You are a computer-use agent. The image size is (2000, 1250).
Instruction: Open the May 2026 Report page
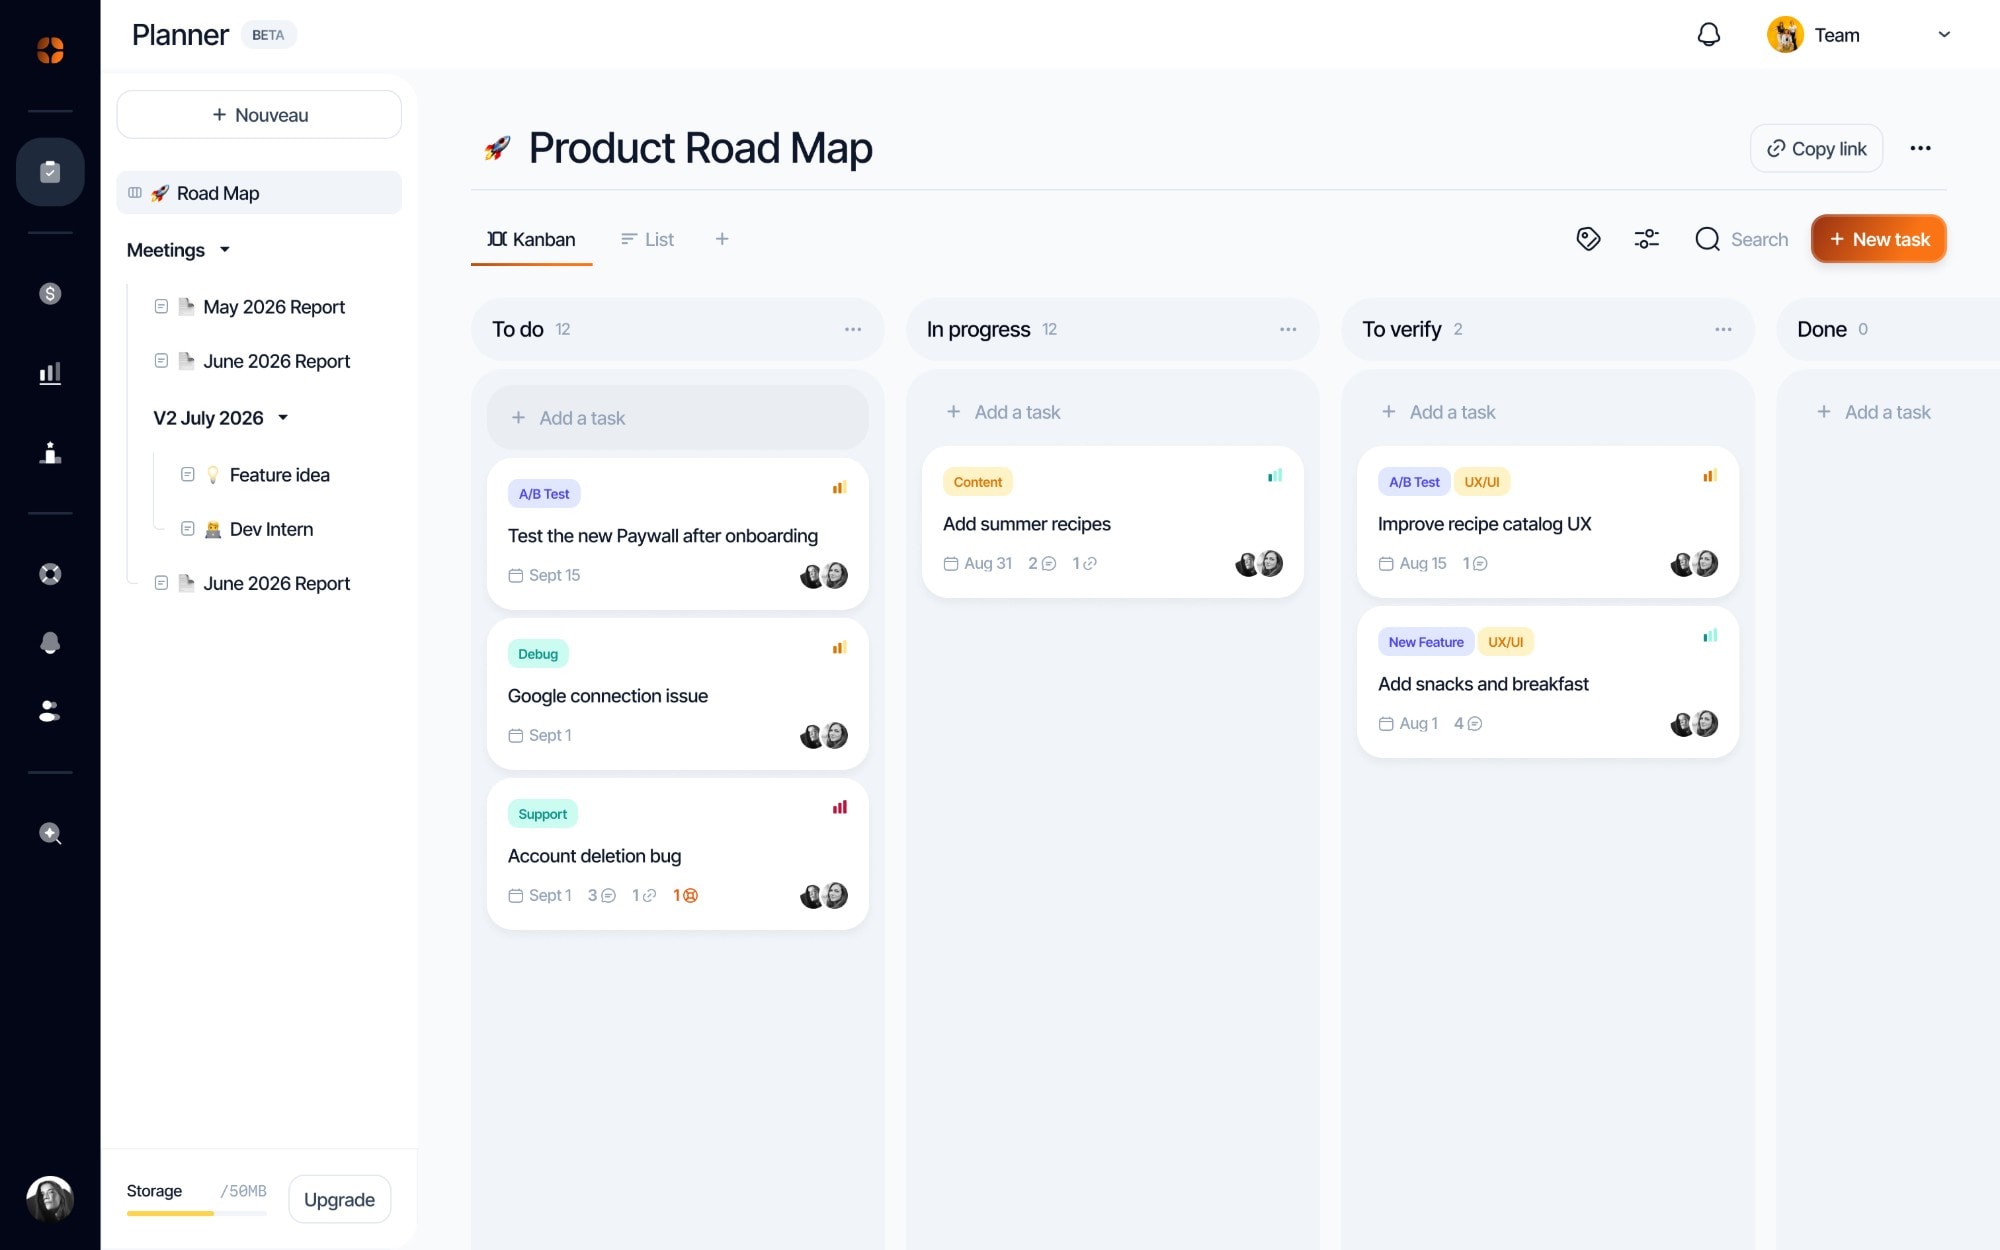pyautogui.click(x=274, y=307)
